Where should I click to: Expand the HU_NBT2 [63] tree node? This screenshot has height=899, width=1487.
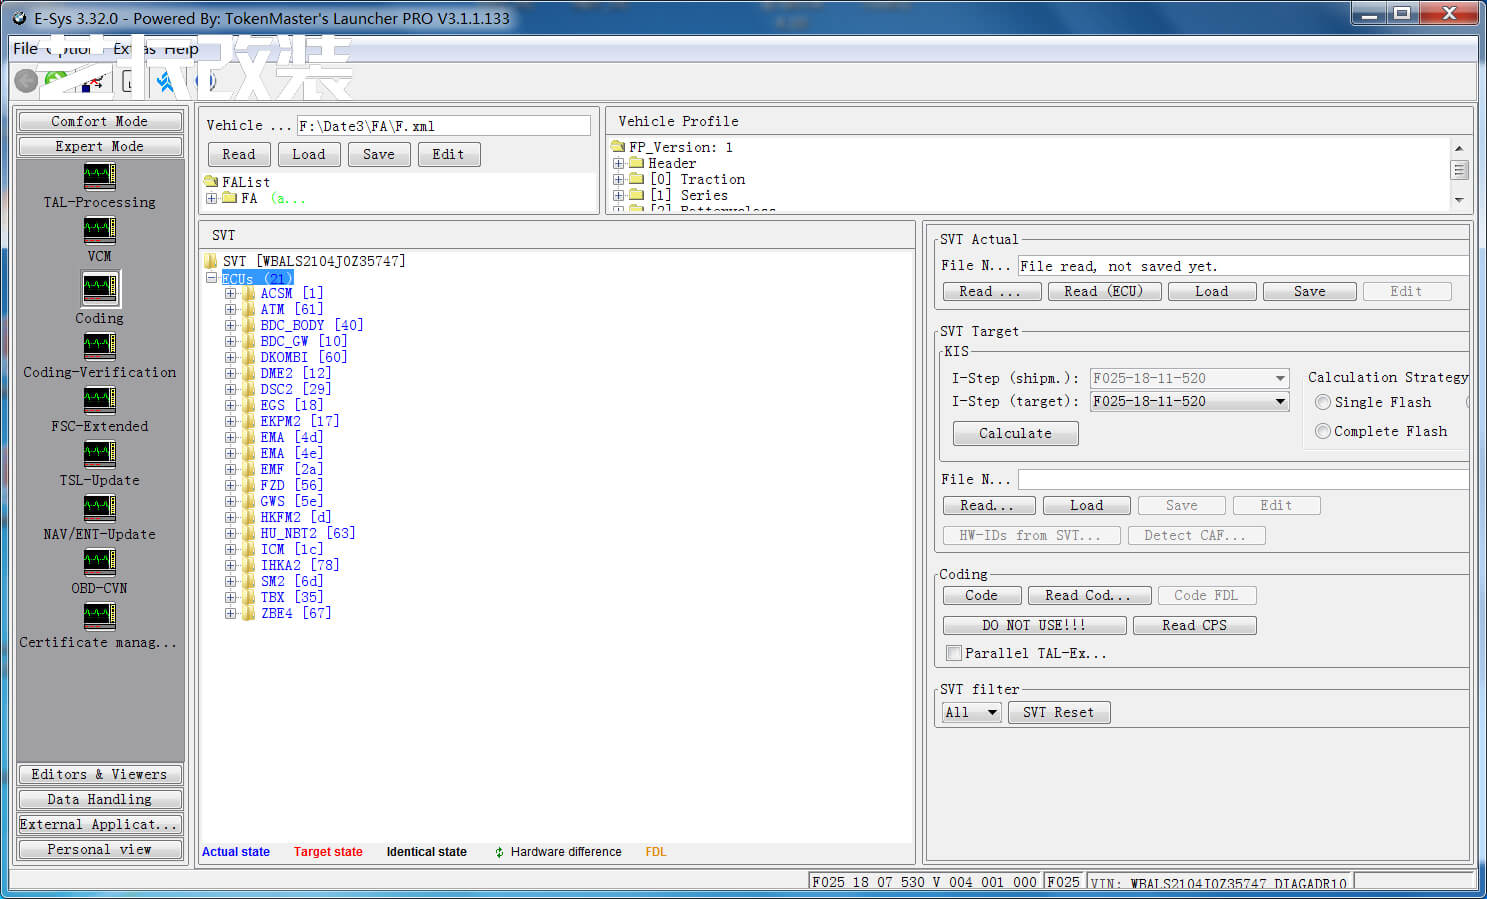pos(231,533)
